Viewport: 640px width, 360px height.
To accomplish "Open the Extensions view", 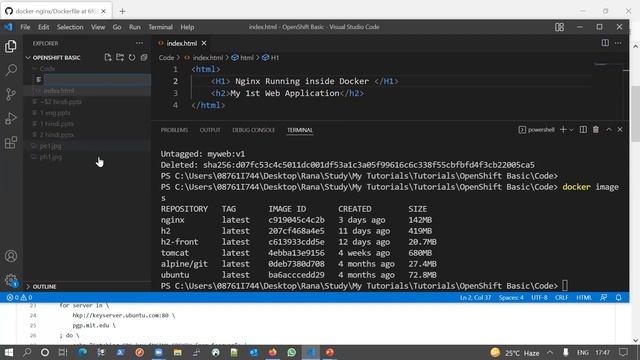I will 11,142.
